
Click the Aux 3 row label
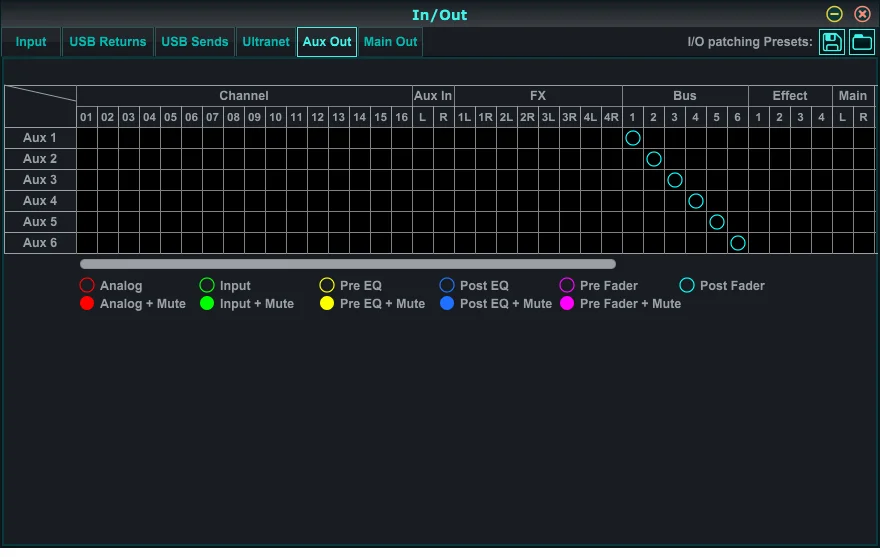point(40,180)
